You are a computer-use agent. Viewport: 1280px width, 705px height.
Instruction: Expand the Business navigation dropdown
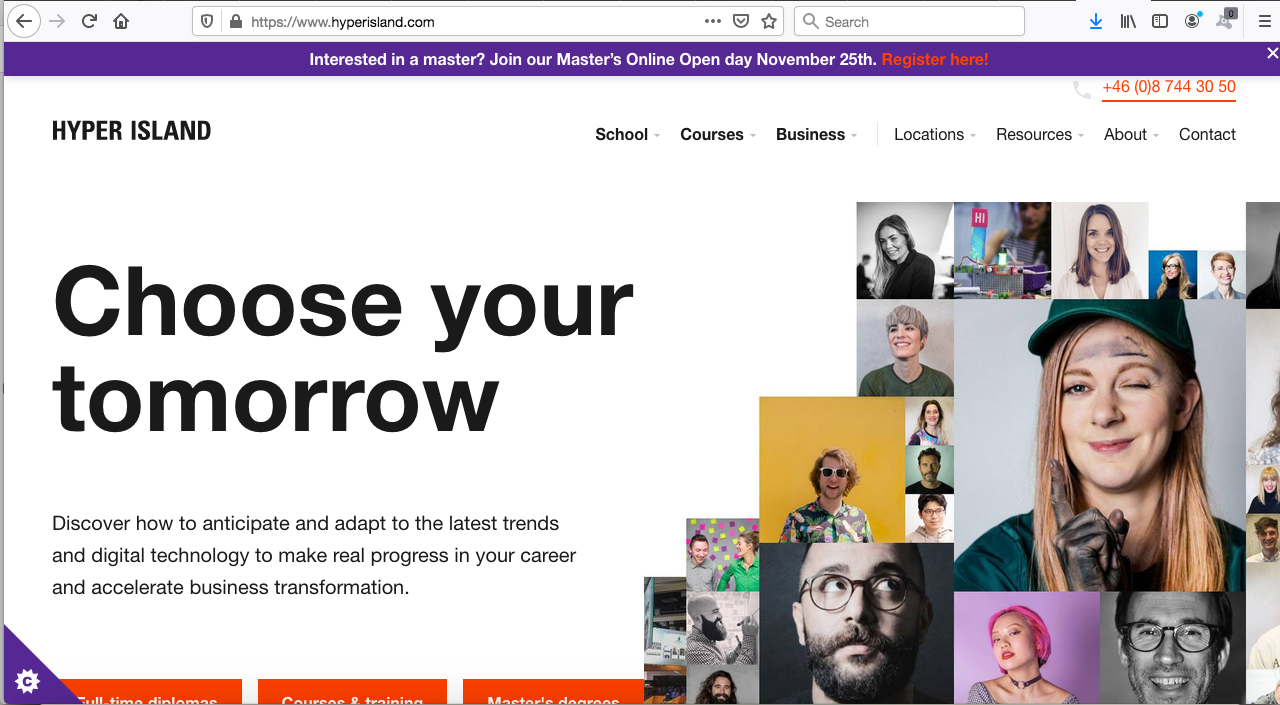[x=816, y=135]
